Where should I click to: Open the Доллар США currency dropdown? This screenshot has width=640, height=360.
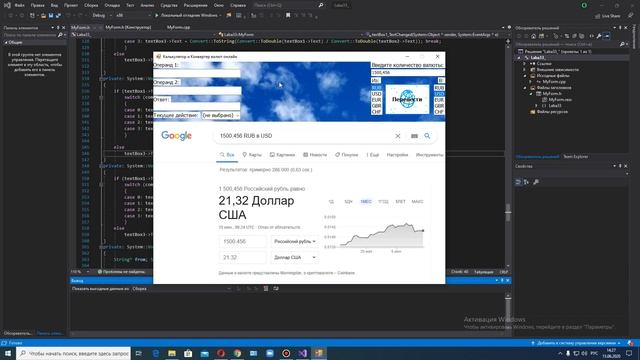[294, 258]
